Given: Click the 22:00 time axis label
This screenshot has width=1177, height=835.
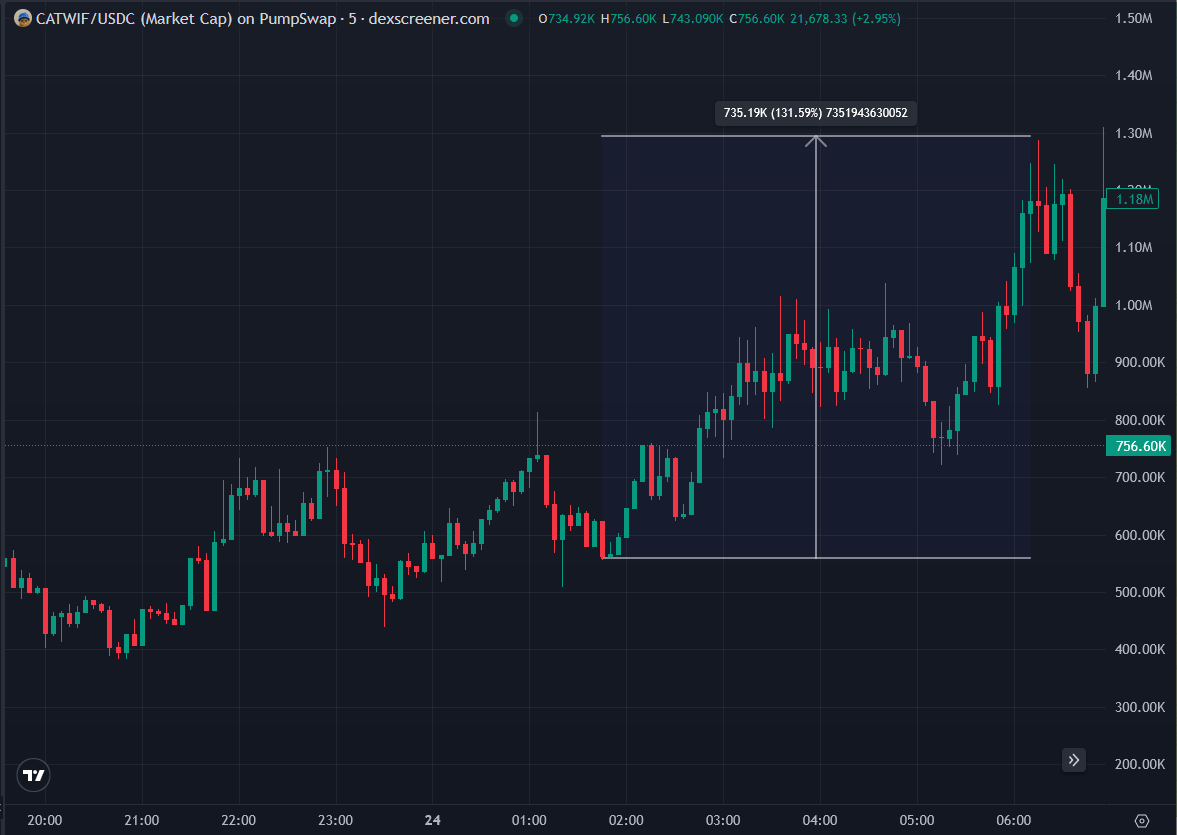Looking at the screenshot, I should pos(239,820).
